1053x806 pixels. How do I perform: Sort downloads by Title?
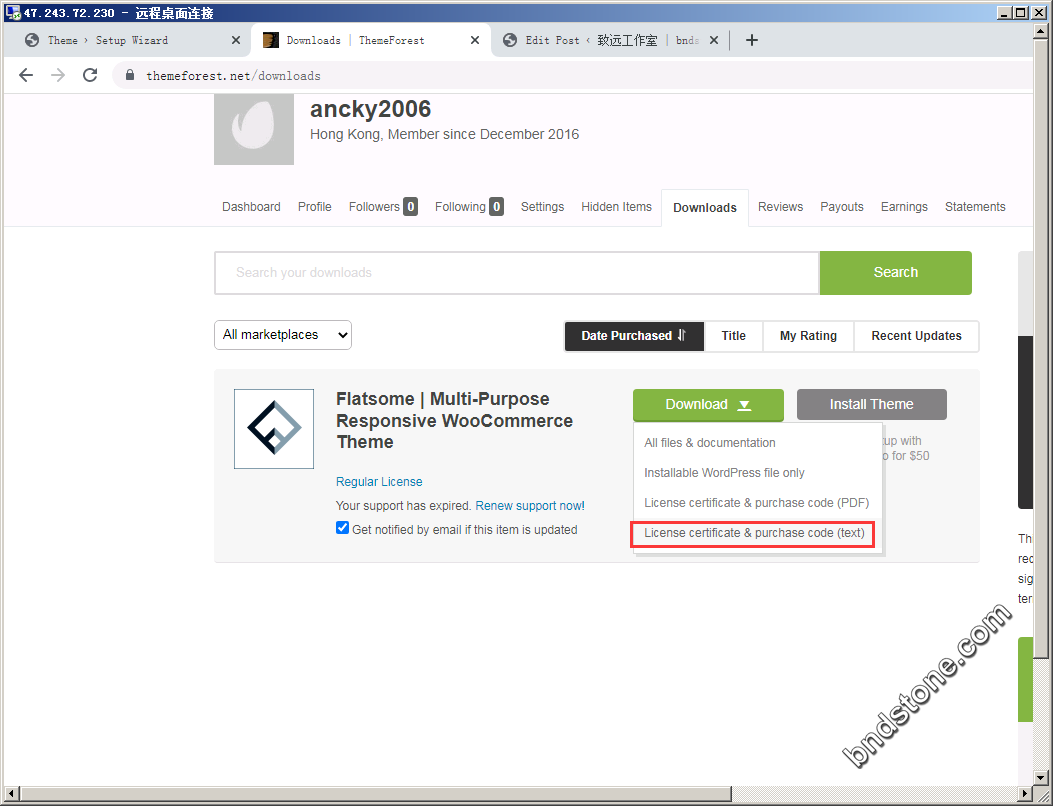[x=733, y=336]
